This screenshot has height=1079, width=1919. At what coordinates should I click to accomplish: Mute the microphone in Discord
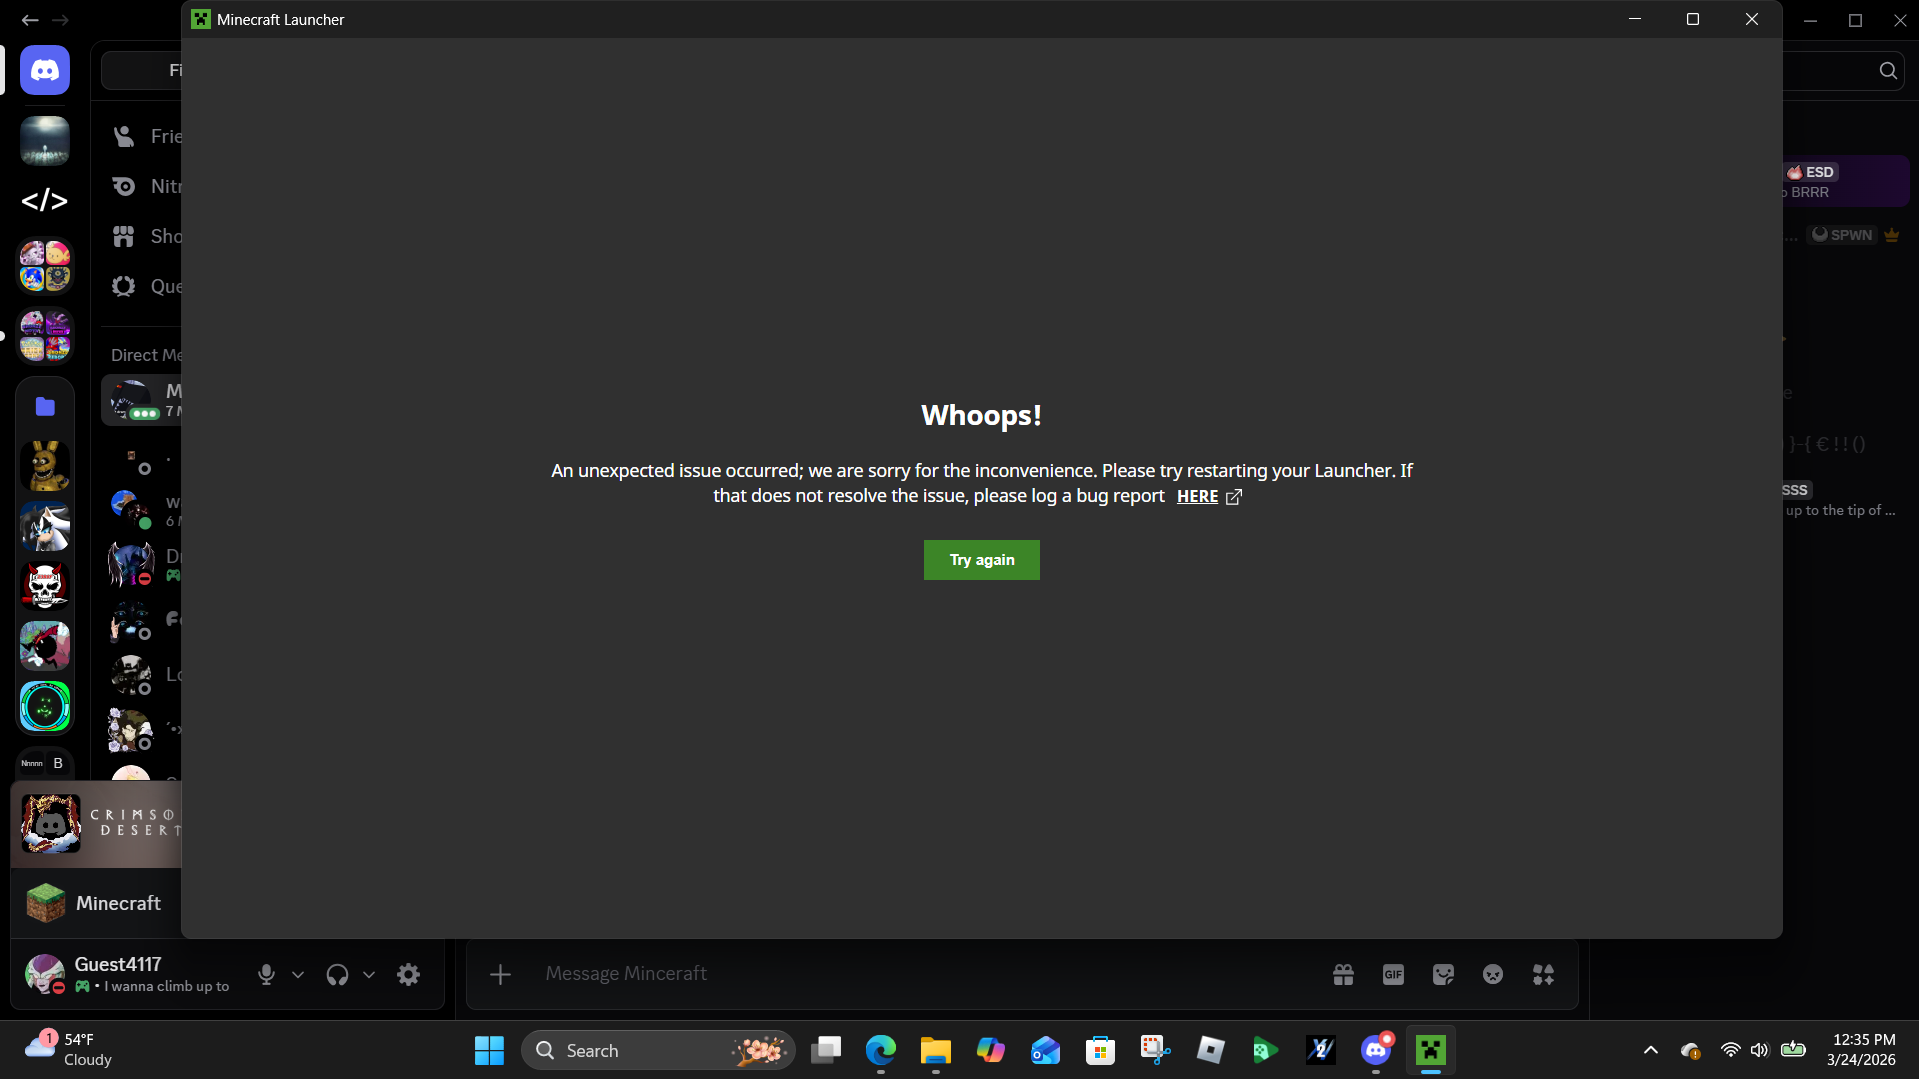click(x=266, y=975)
